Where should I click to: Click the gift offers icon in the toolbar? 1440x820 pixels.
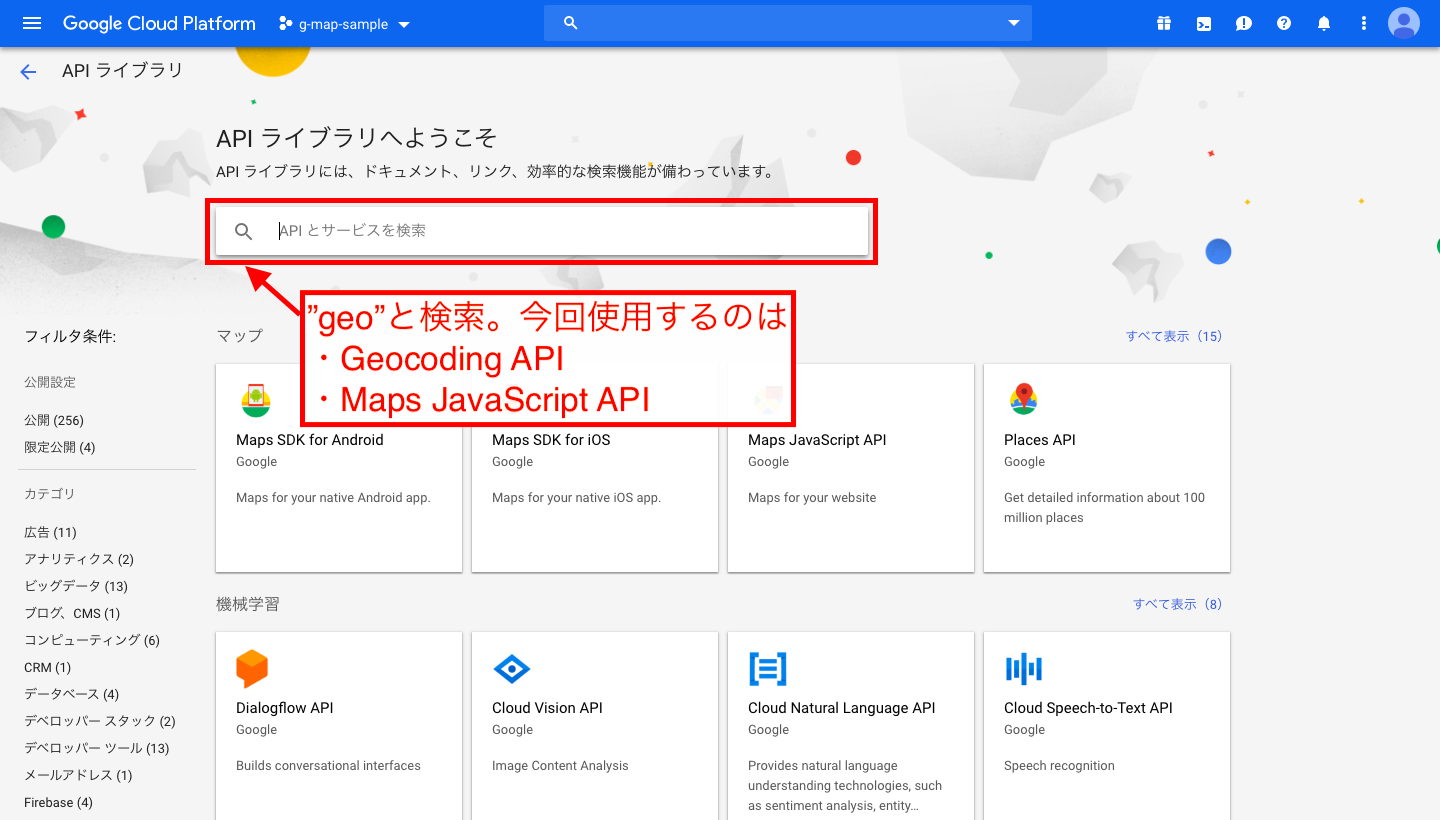point(1164,22)
